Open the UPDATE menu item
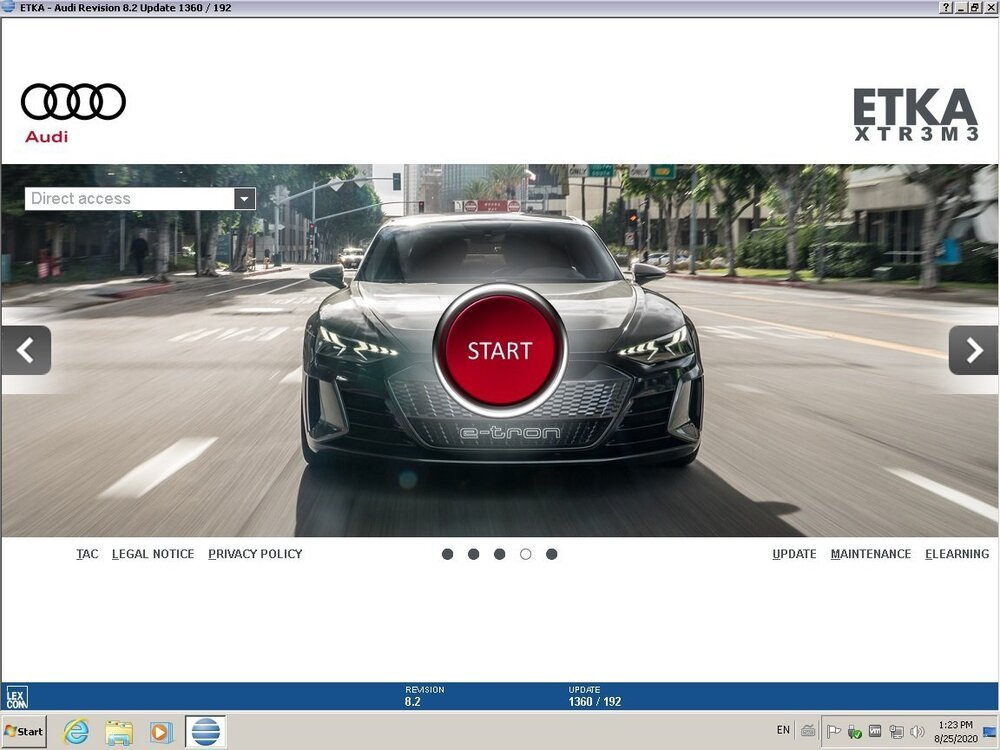This screenshot has width=1000, height=750. (x=794, y=554)
